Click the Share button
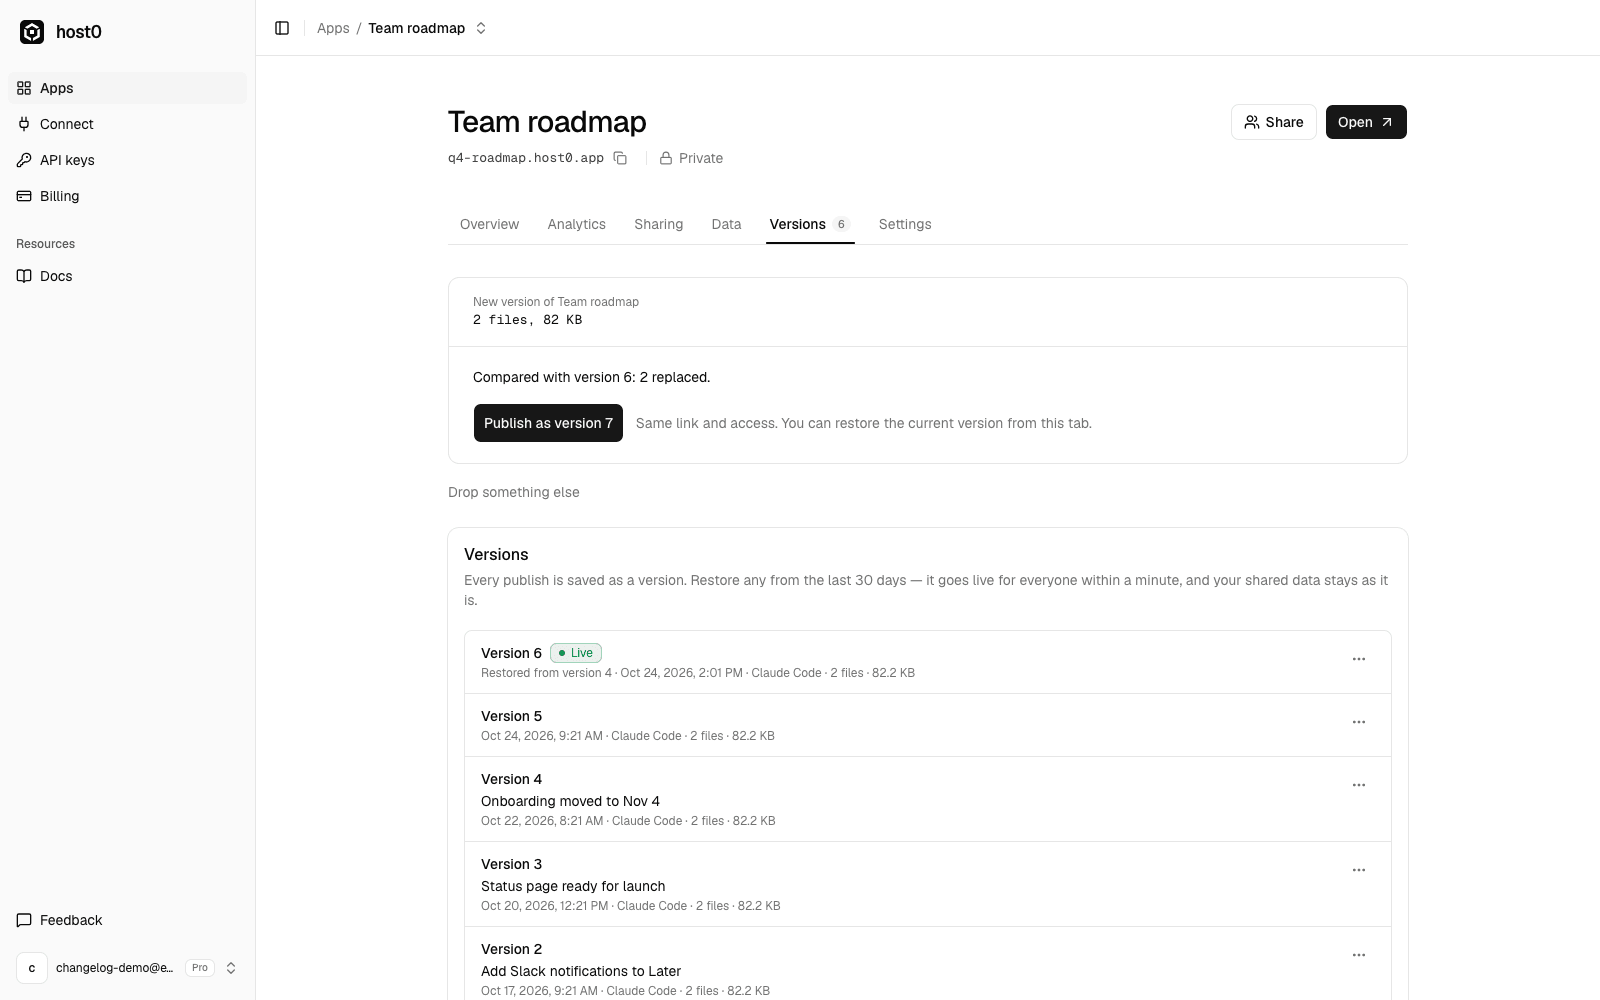This screenshot has height=1000, width=1600. tap(1273, 122)
